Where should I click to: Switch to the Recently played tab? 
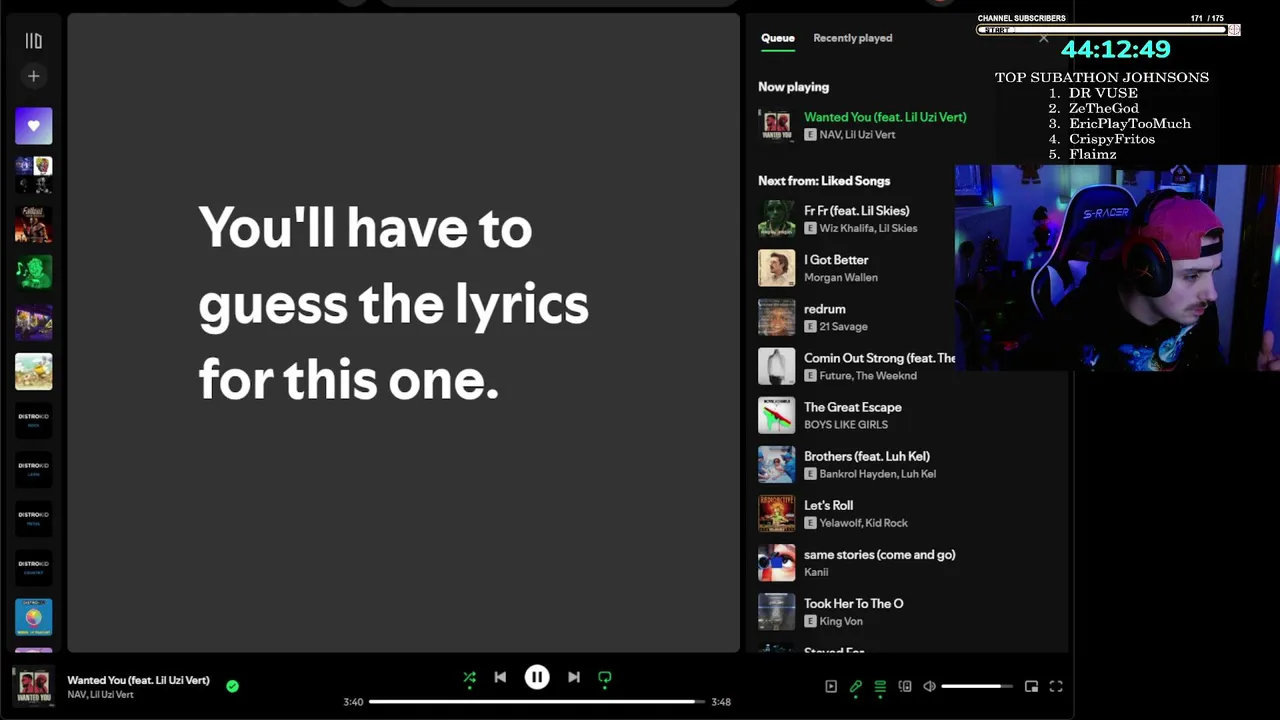[852, 38]
